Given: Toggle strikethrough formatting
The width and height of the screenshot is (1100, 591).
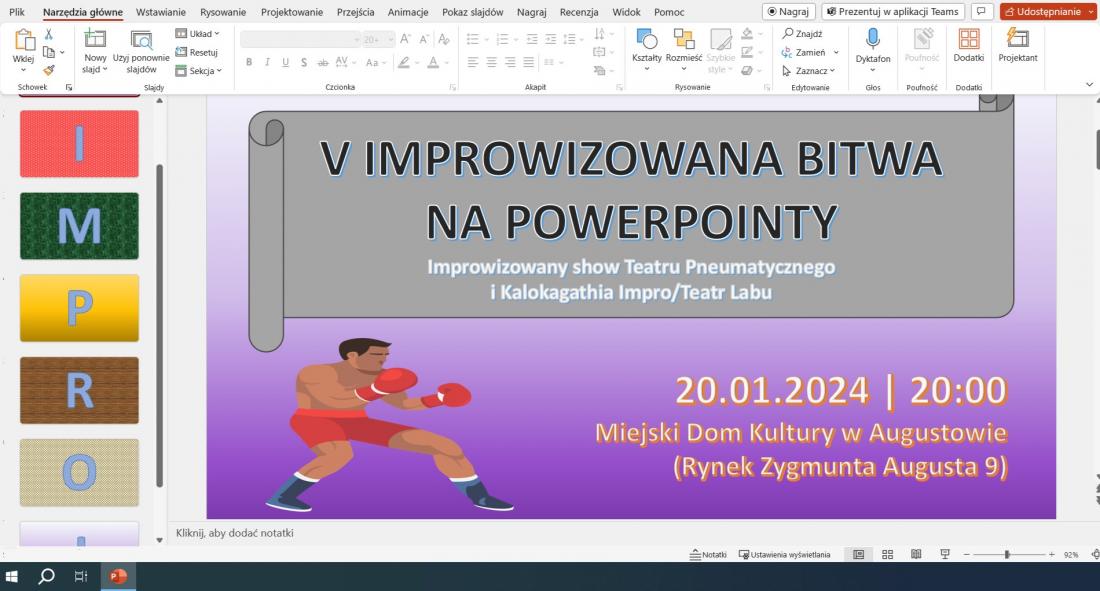Looking at the screenshot, I should (x=322, y=62).
